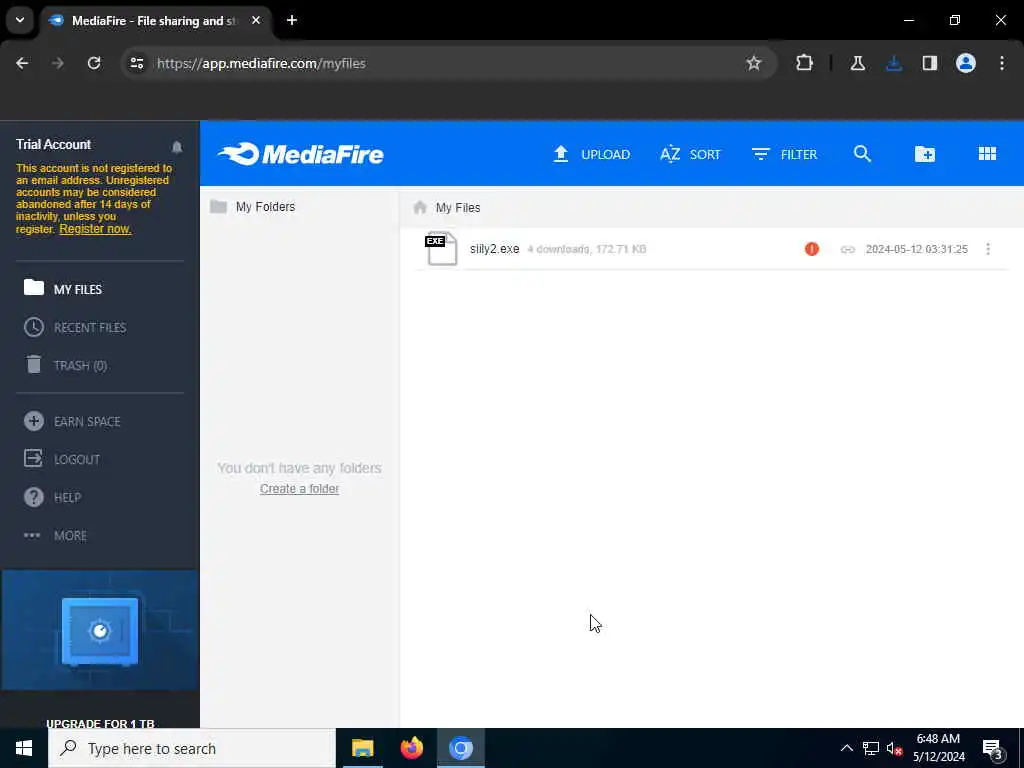Click the Chrome taskbar icon
Screen dimensions: 1024x768
460,748
